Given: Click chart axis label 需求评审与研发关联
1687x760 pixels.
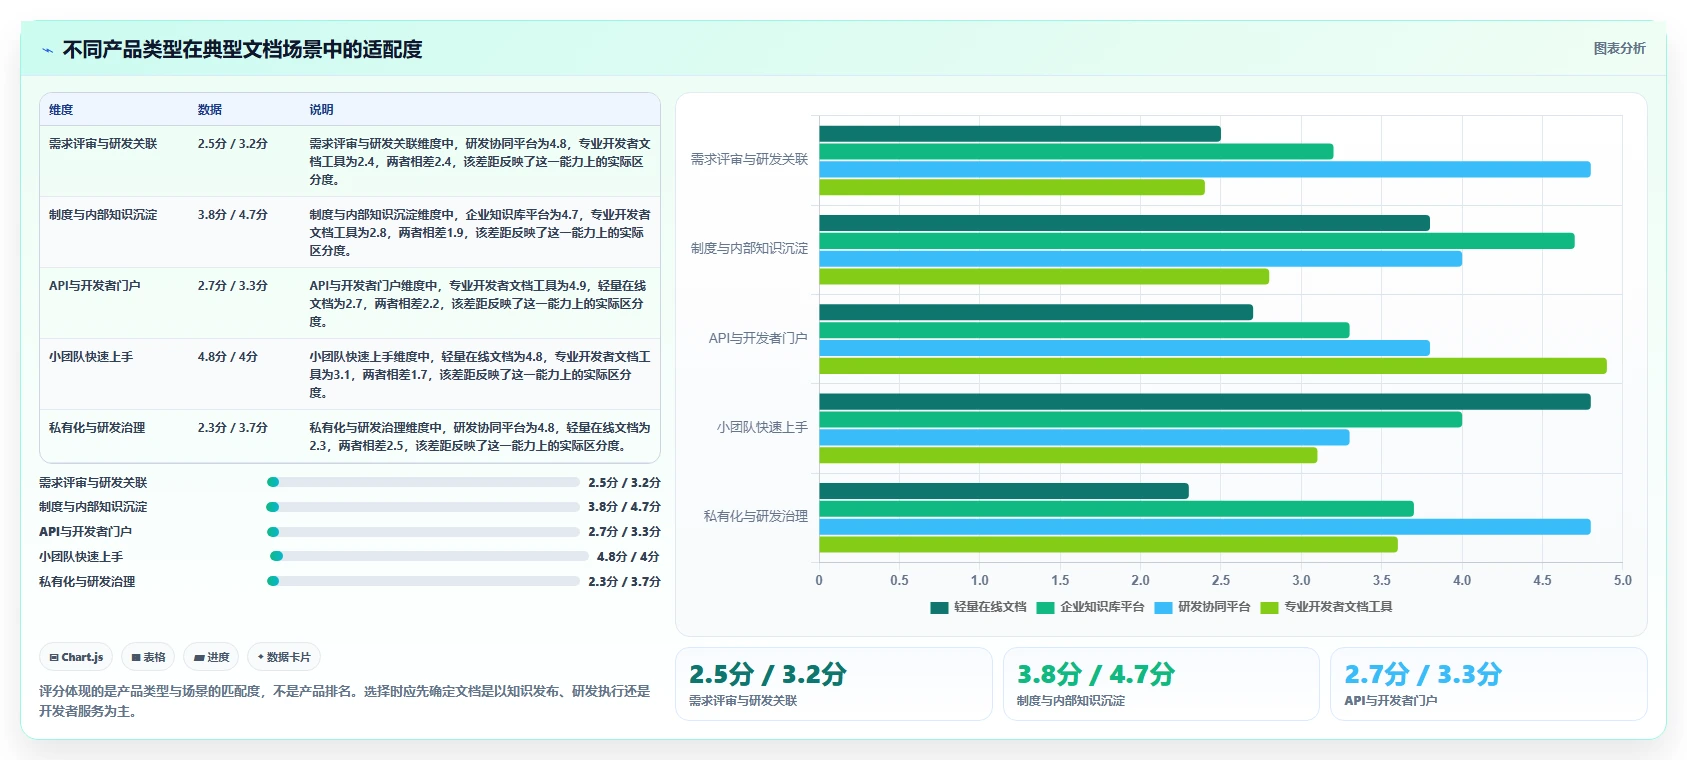Looking at the screenshot, I should click(x=749, y=159).
